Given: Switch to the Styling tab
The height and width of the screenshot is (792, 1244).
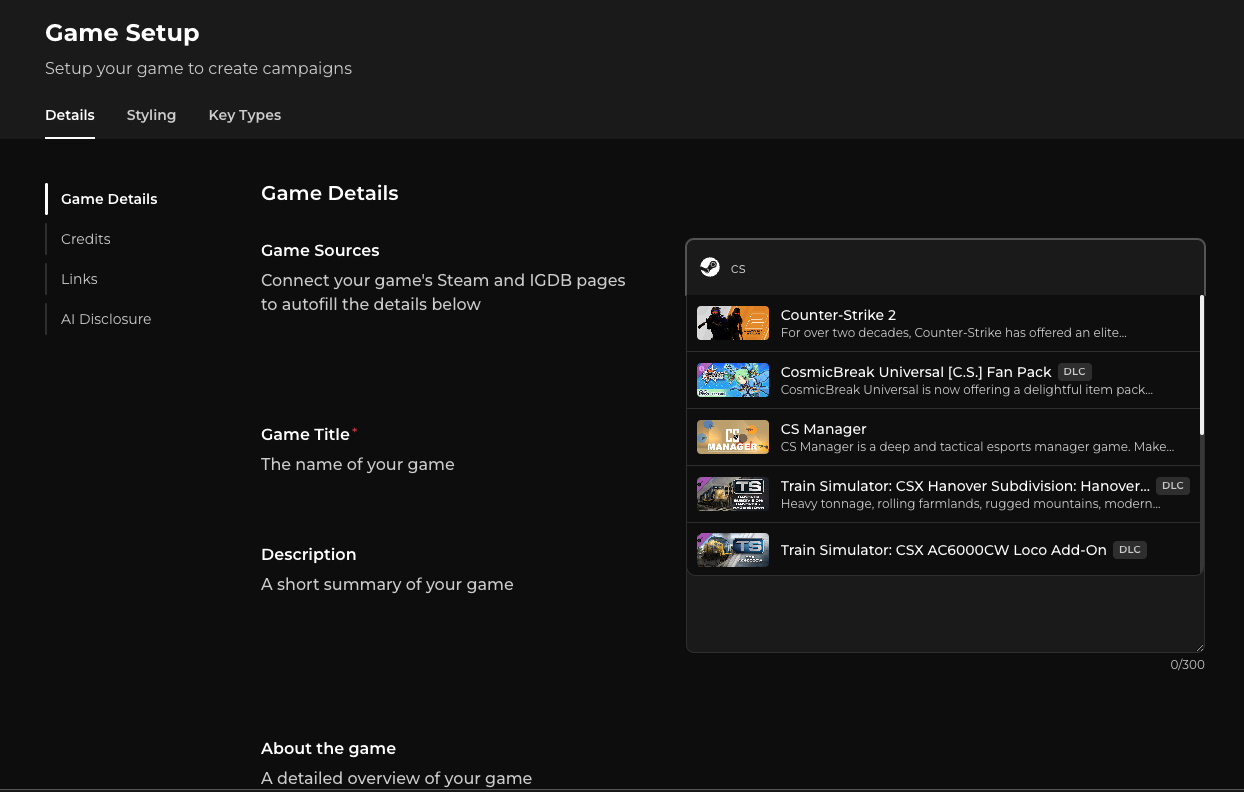Looking at the screenshot, I should click(x=151, y=115).
